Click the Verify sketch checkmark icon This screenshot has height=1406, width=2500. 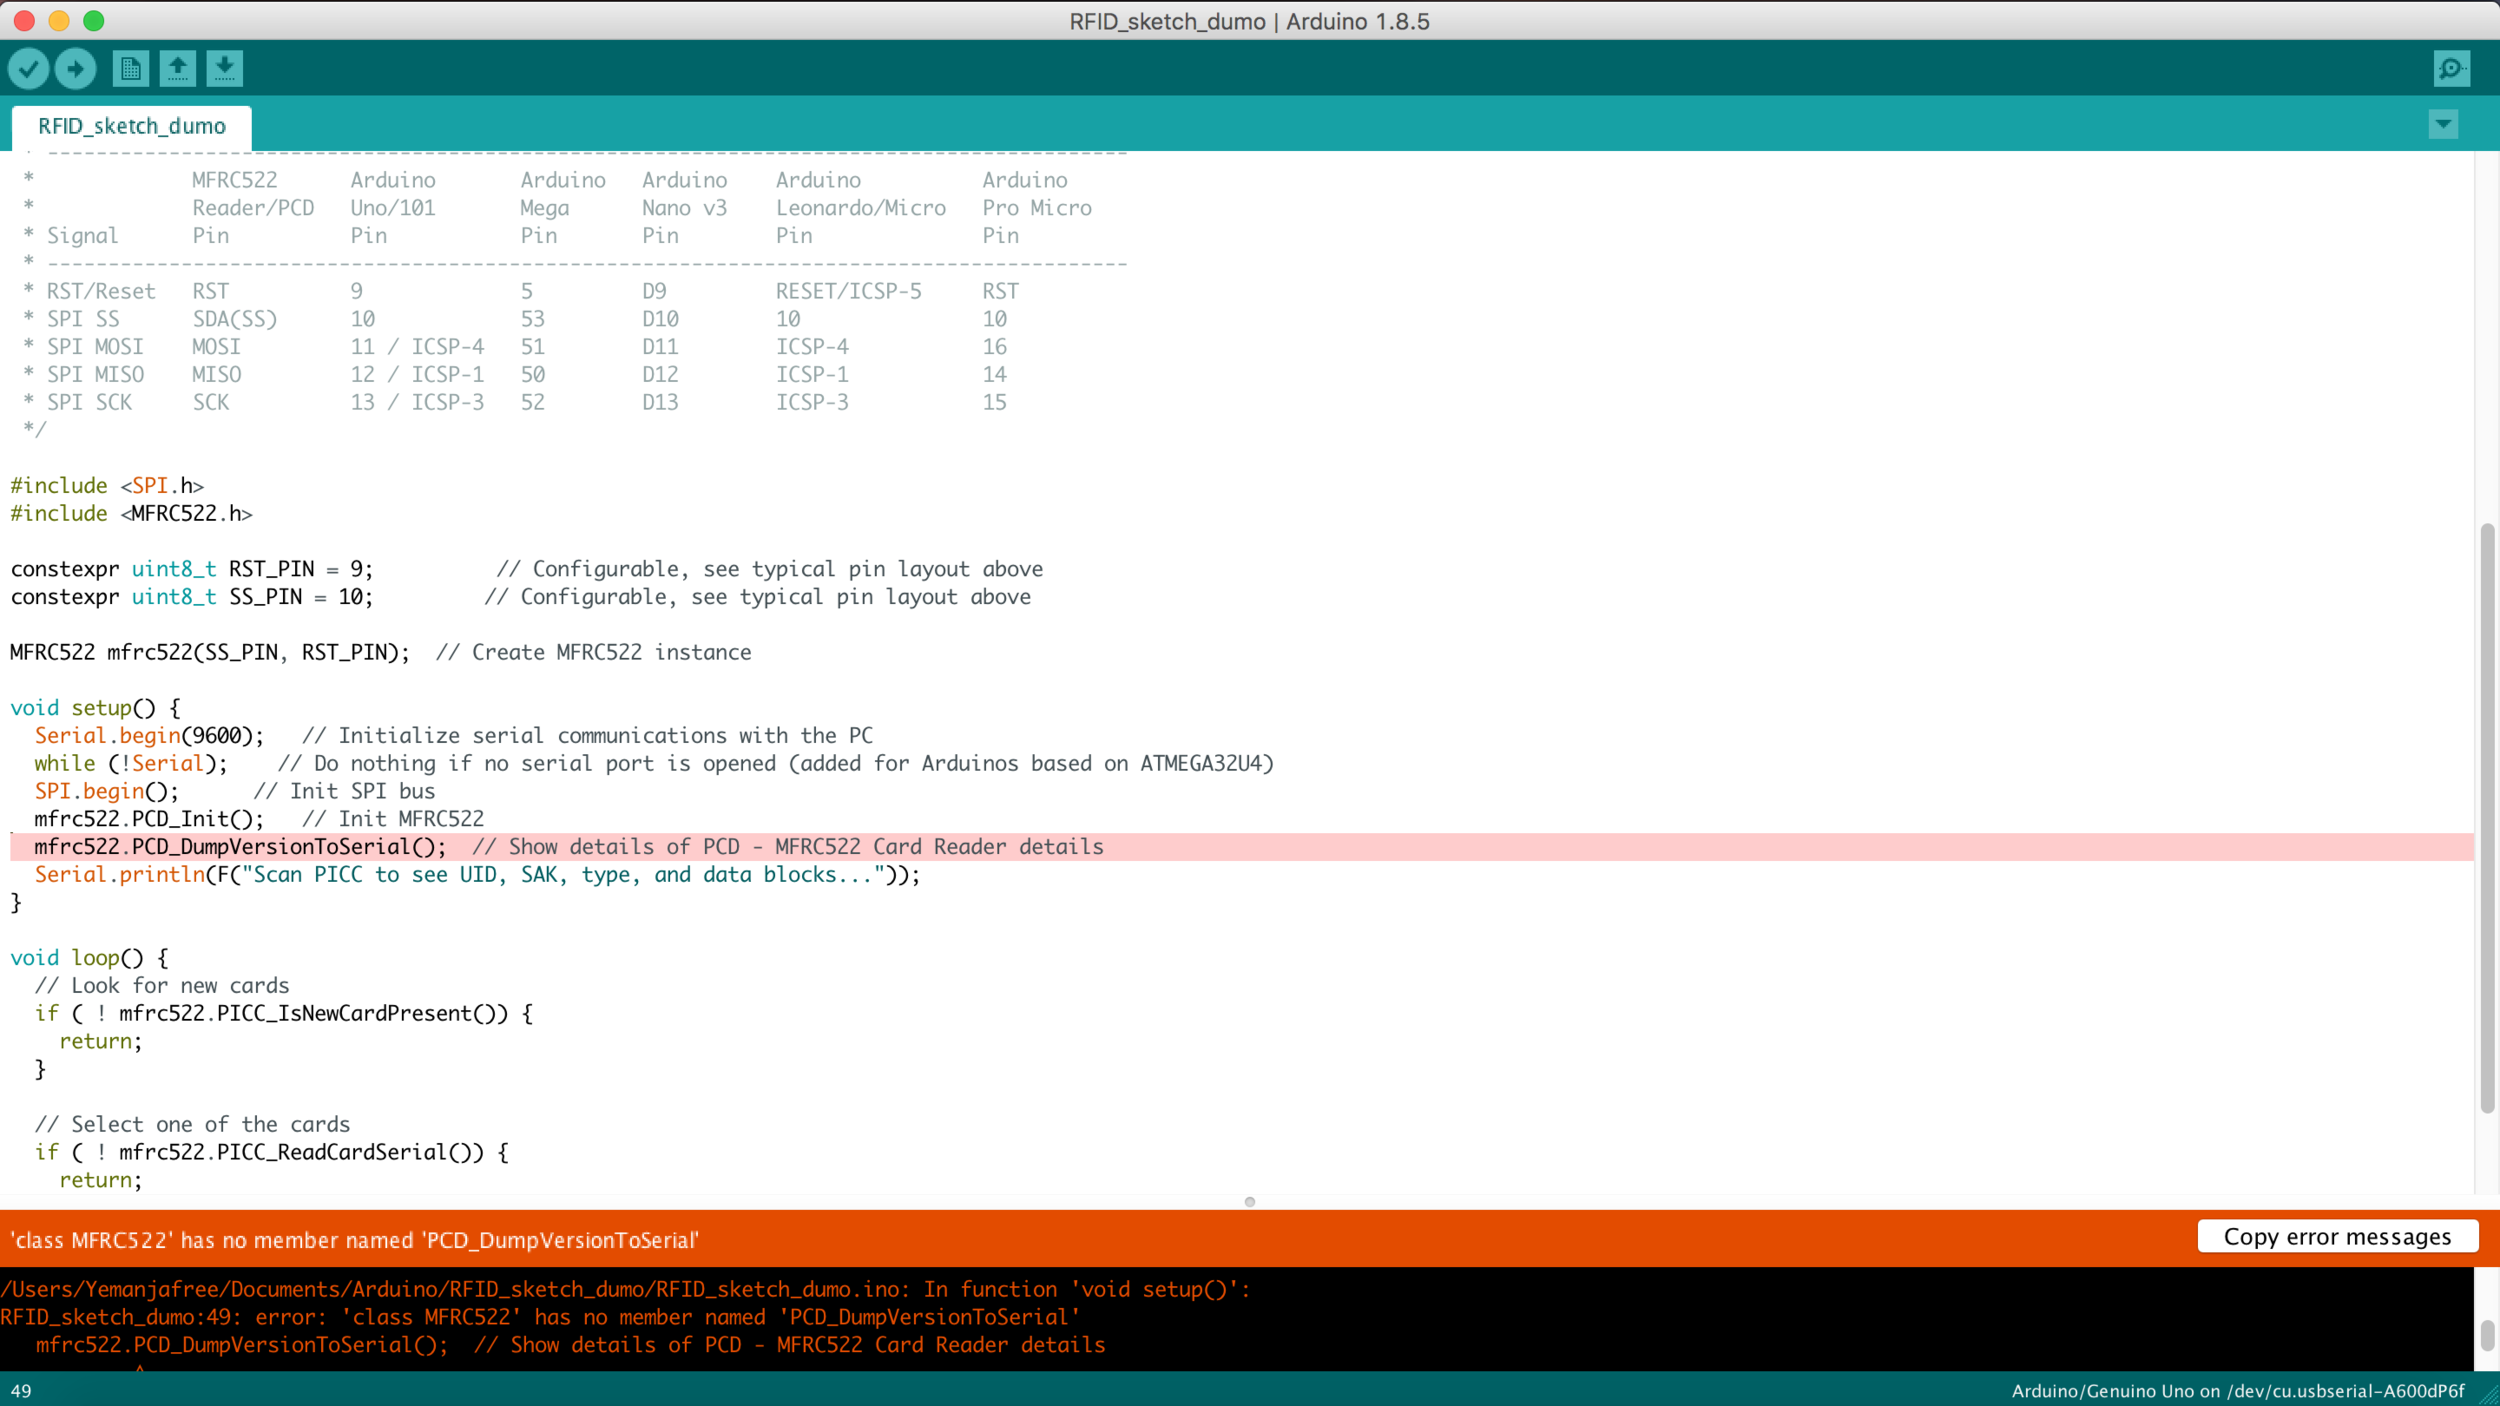pyautogui.click(x=28, y=69)
